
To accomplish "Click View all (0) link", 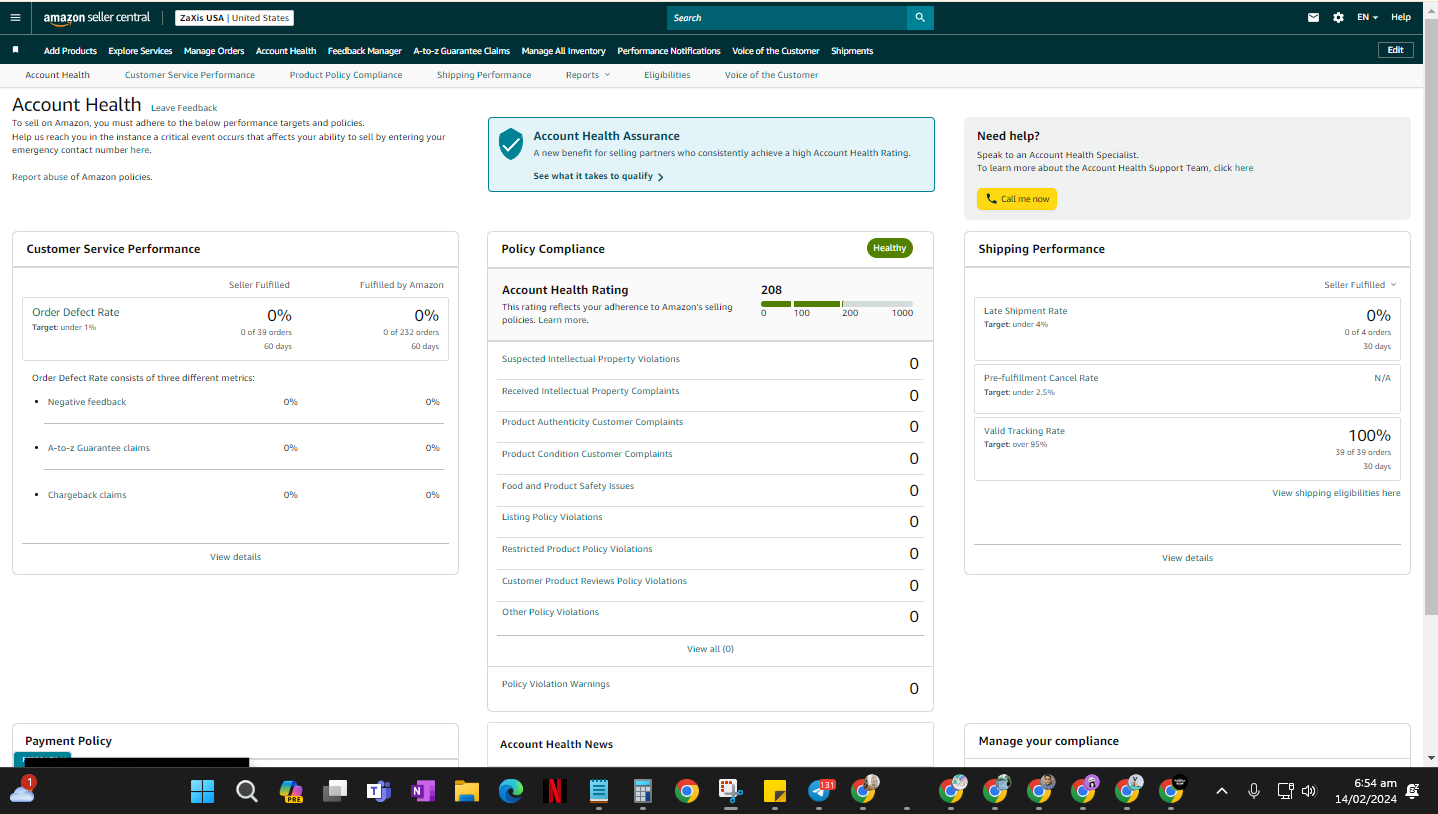I will (x=710, y=649).
